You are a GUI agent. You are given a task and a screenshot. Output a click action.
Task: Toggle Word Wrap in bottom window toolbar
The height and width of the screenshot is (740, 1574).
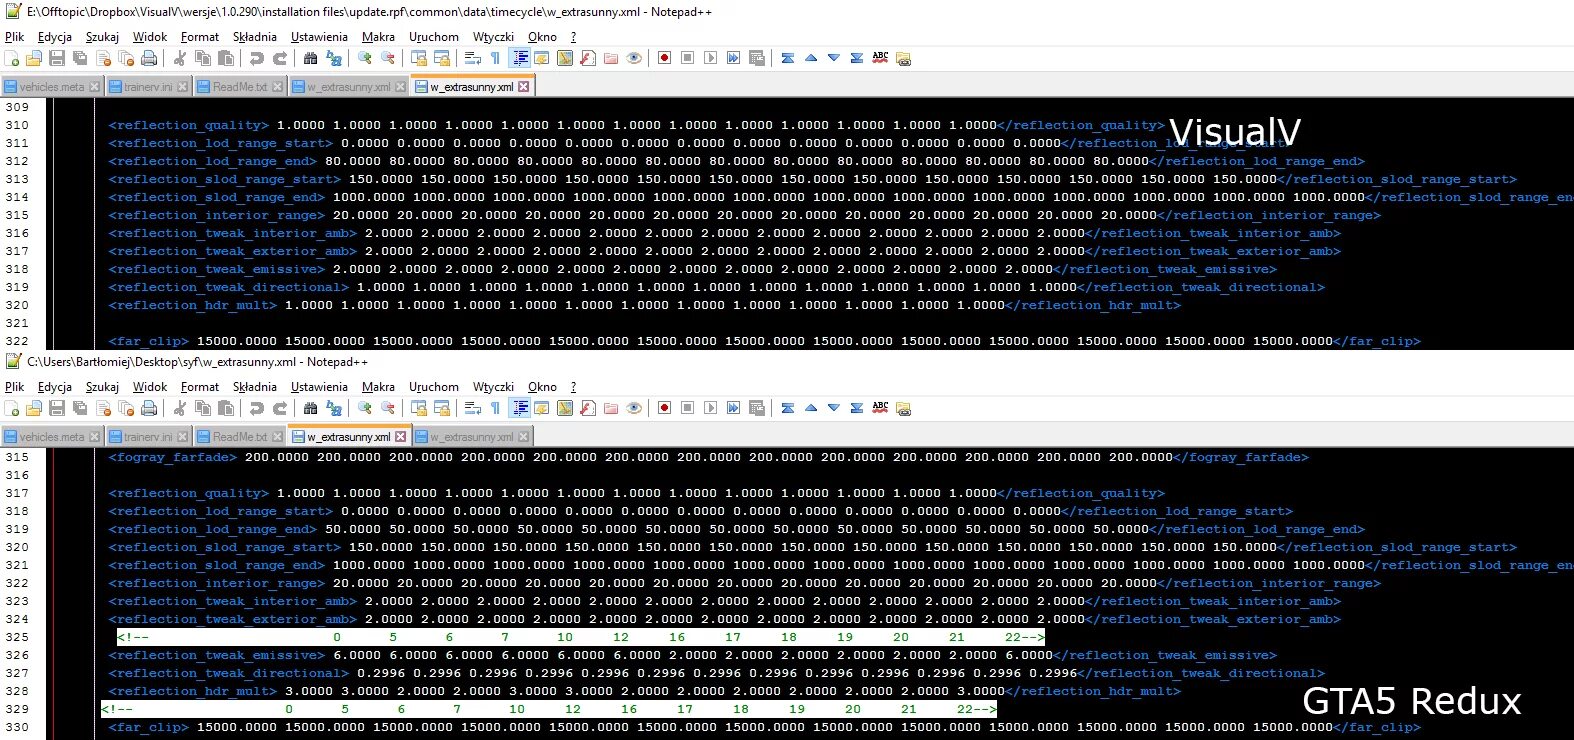click(x=472, y=408)
